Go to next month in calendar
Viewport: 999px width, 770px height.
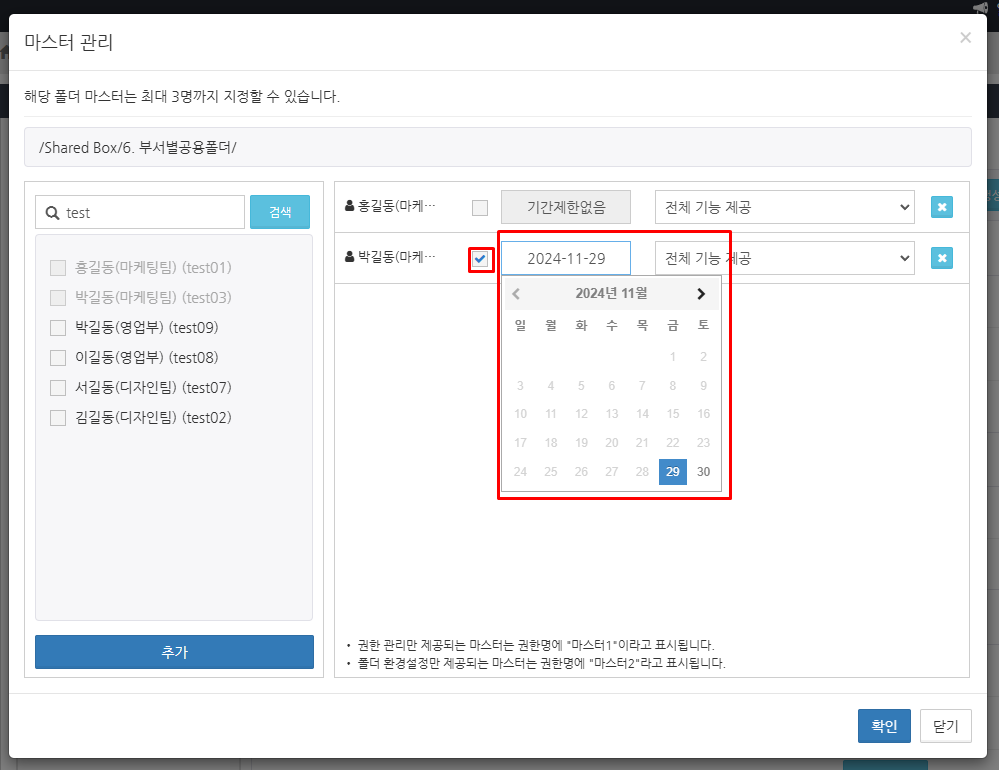tap(701, 294)
